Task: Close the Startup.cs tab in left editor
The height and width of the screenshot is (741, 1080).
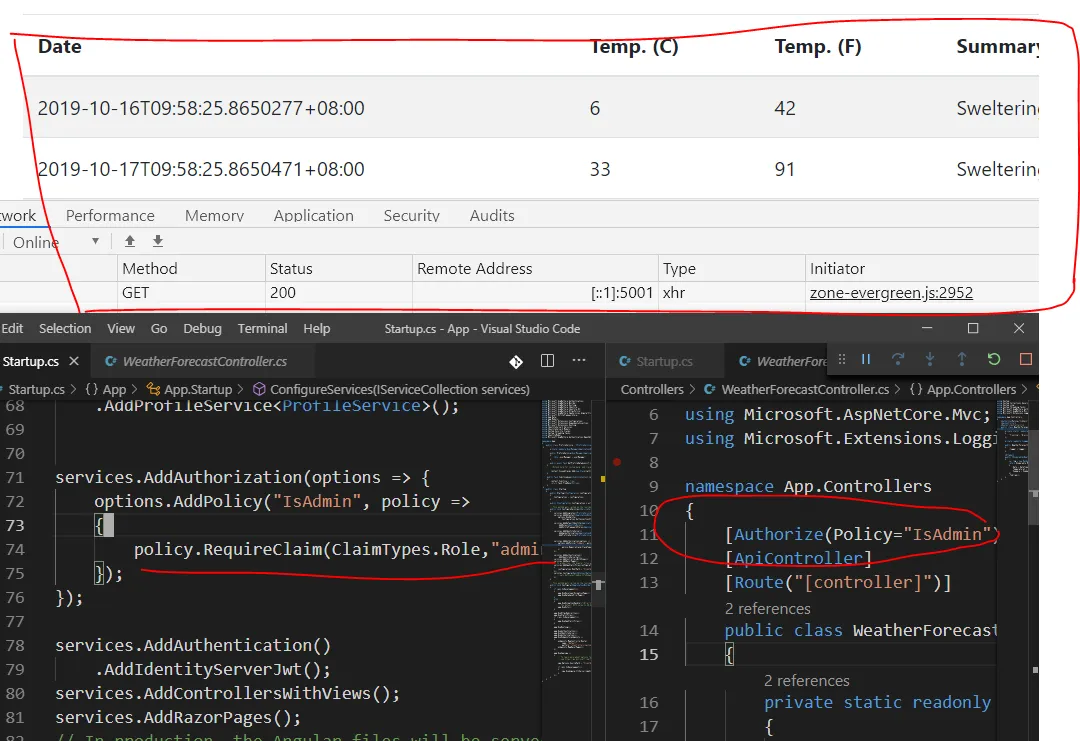Action: tap(74, 361)
